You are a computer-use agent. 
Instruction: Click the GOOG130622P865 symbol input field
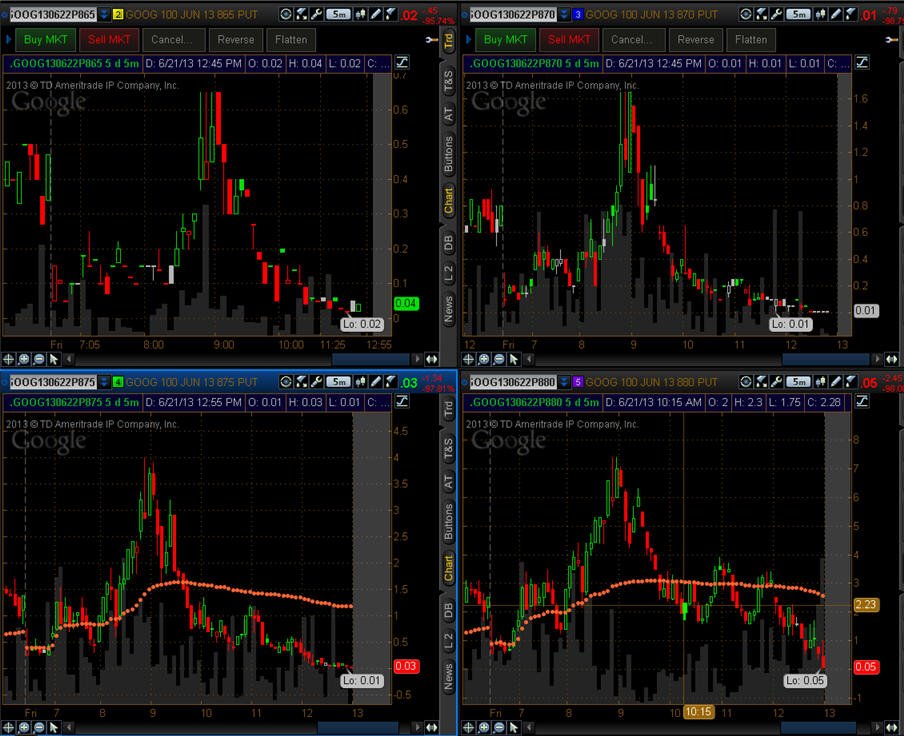(52, 14)
